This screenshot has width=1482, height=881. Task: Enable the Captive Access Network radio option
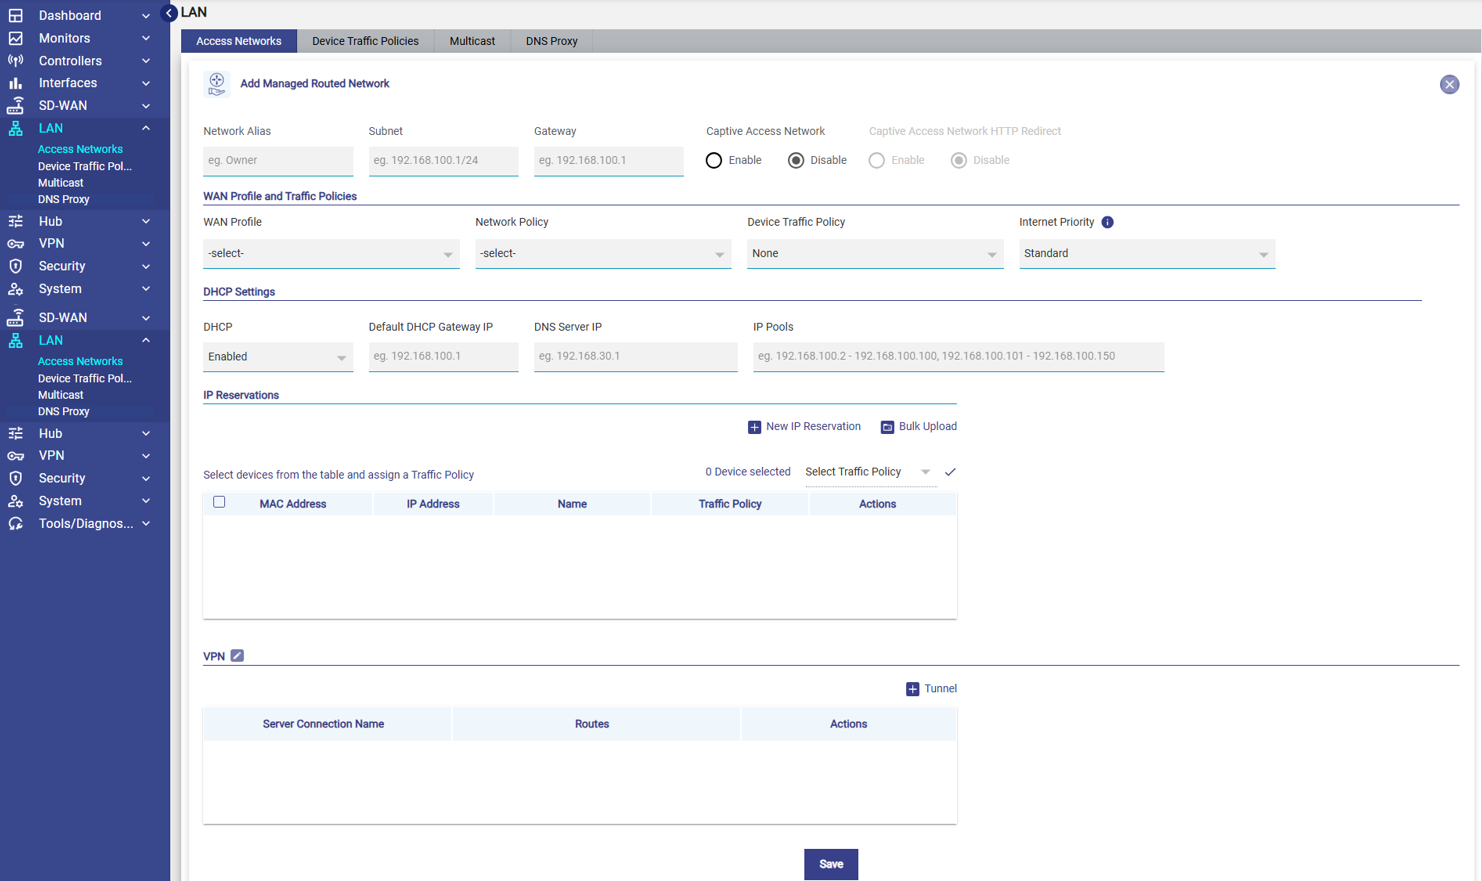coord(714,161)
